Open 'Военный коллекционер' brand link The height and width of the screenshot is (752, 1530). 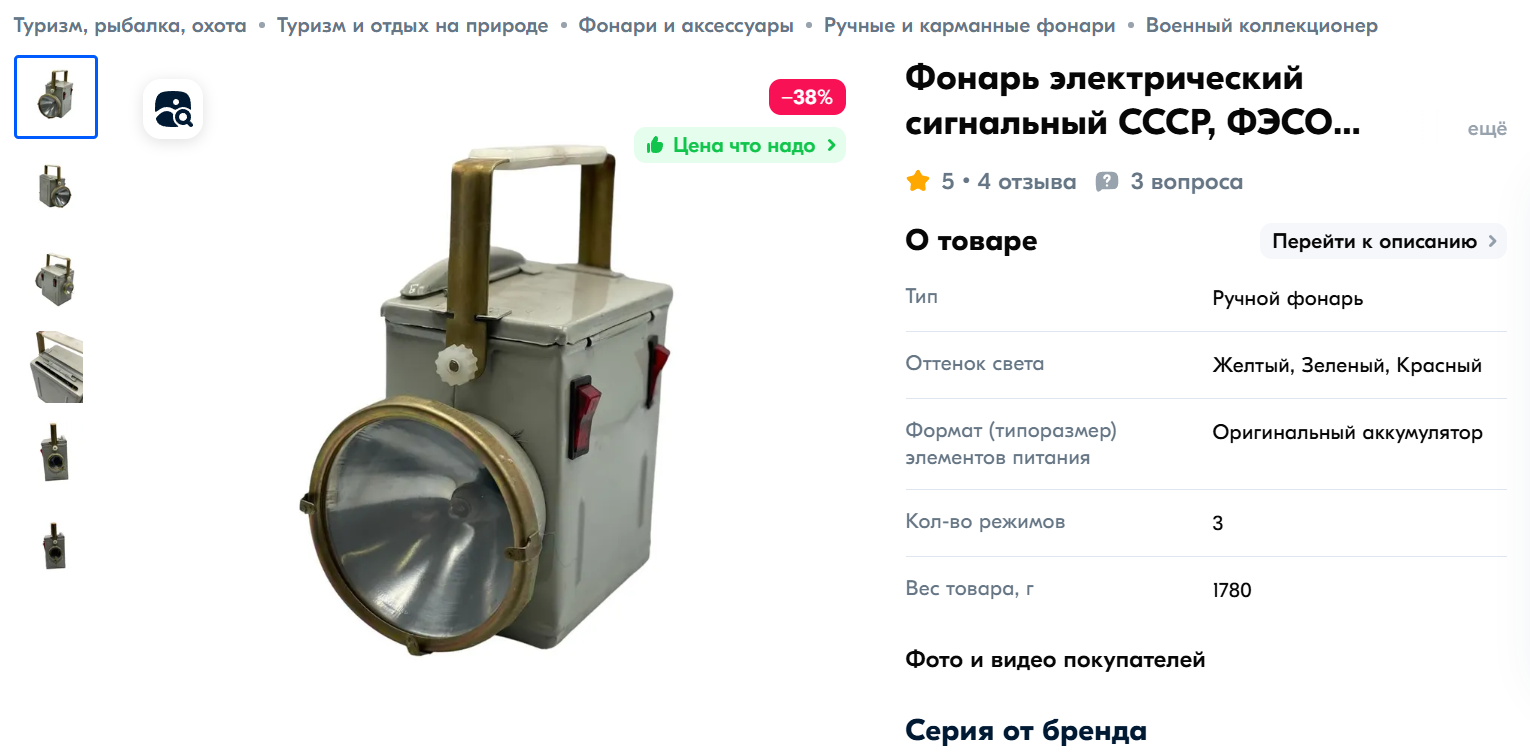tap(1262, 26)
